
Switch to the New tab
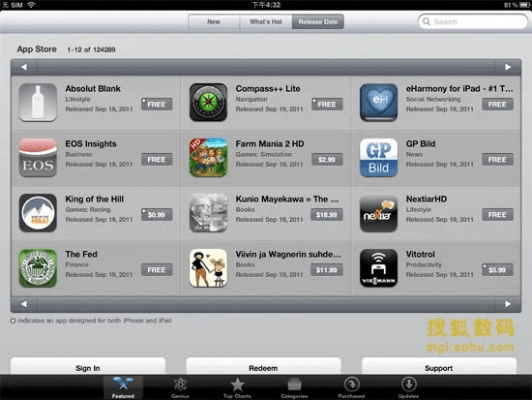coord(214,22)
